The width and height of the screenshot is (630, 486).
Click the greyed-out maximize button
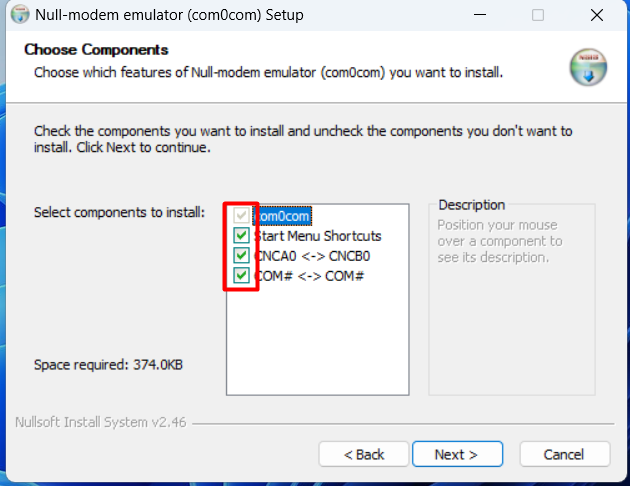tap(538, 15)
